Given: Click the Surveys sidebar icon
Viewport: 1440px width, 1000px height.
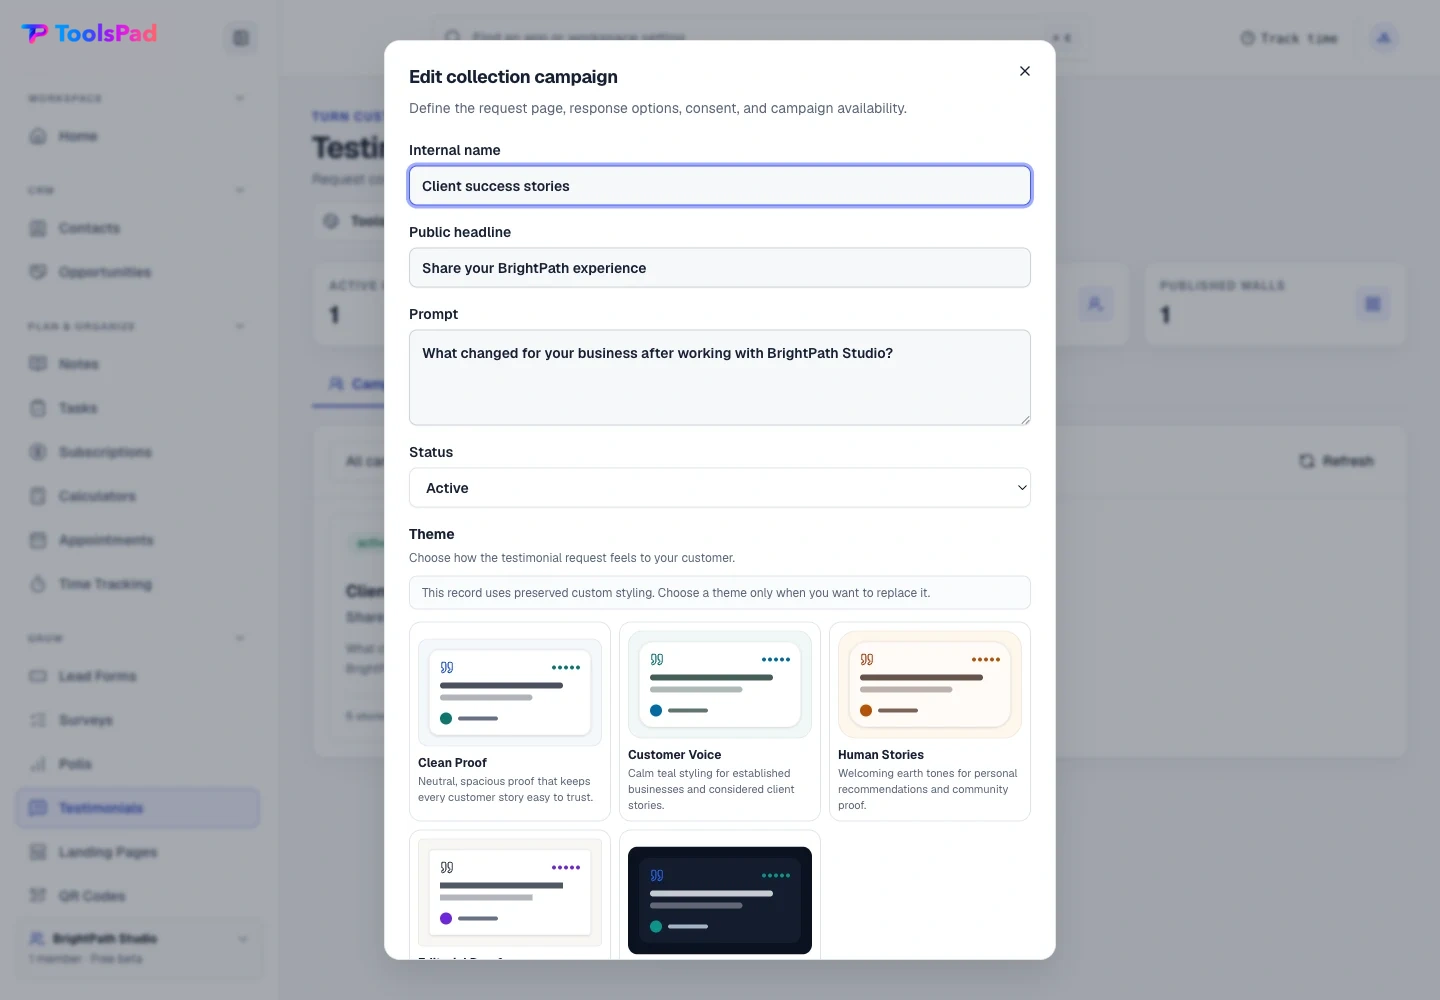Looking at the screenshot, I should click(38, 720).
